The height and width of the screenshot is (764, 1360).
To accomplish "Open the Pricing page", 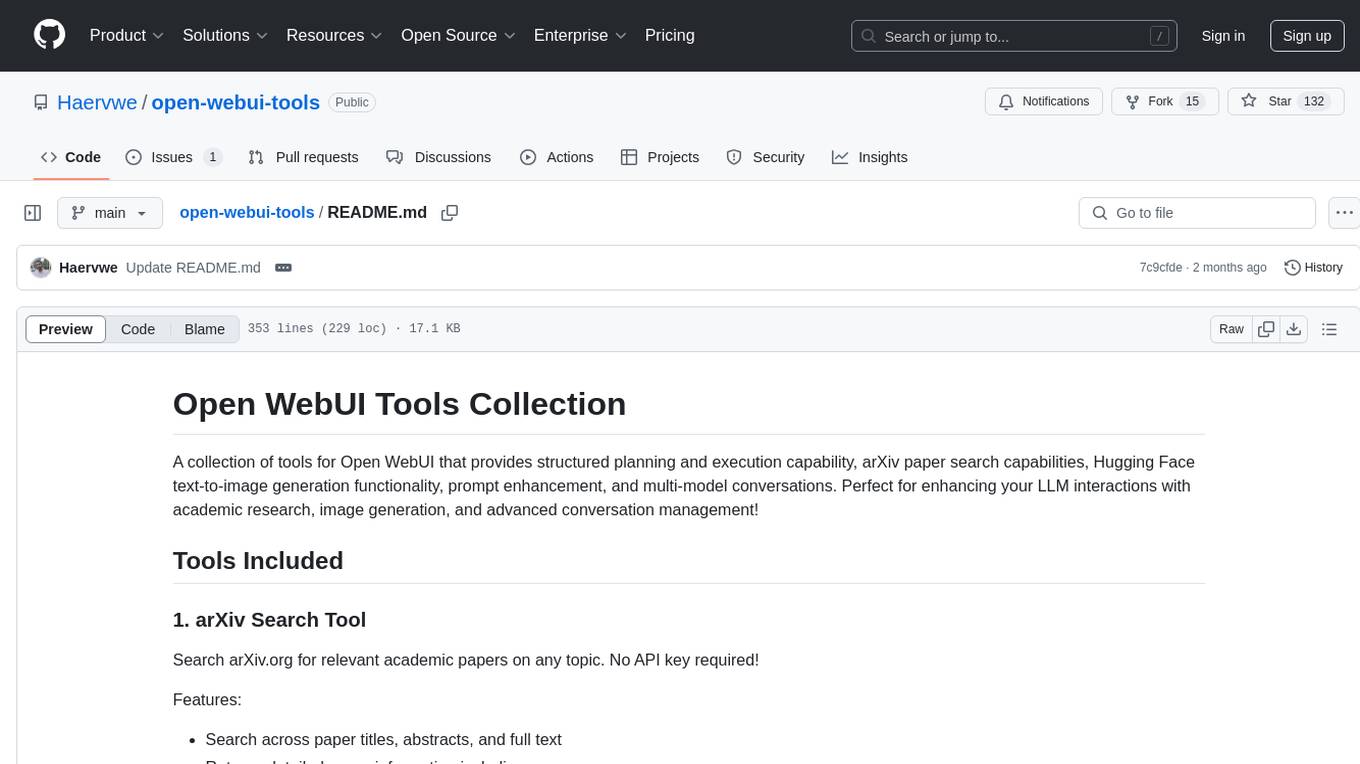I will pyautogui.click(x=670, y=35).
